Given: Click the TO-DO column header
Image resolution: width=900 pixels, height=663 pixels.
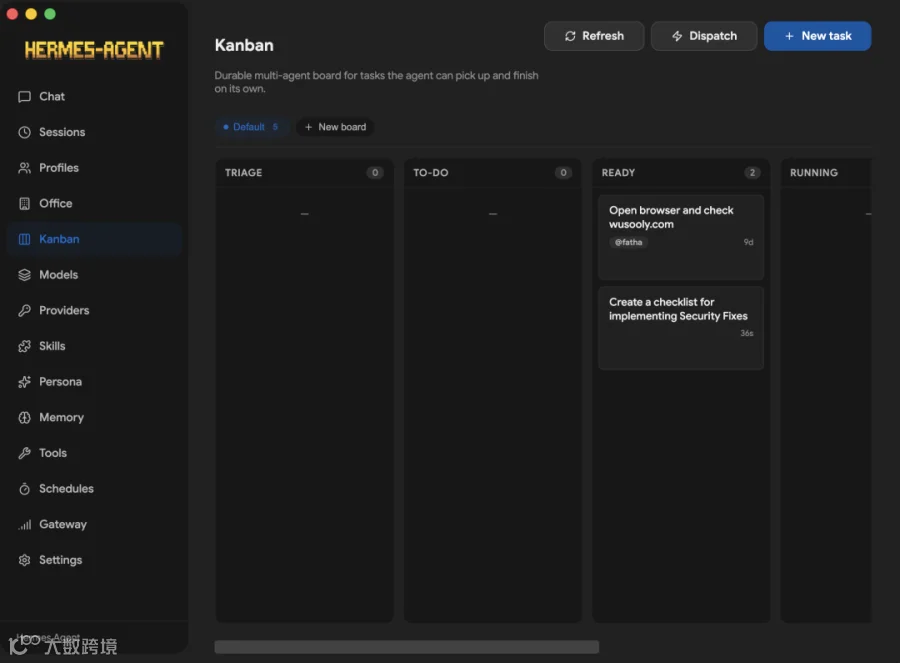Looking at the screenshot, I should tap(492, 173).
